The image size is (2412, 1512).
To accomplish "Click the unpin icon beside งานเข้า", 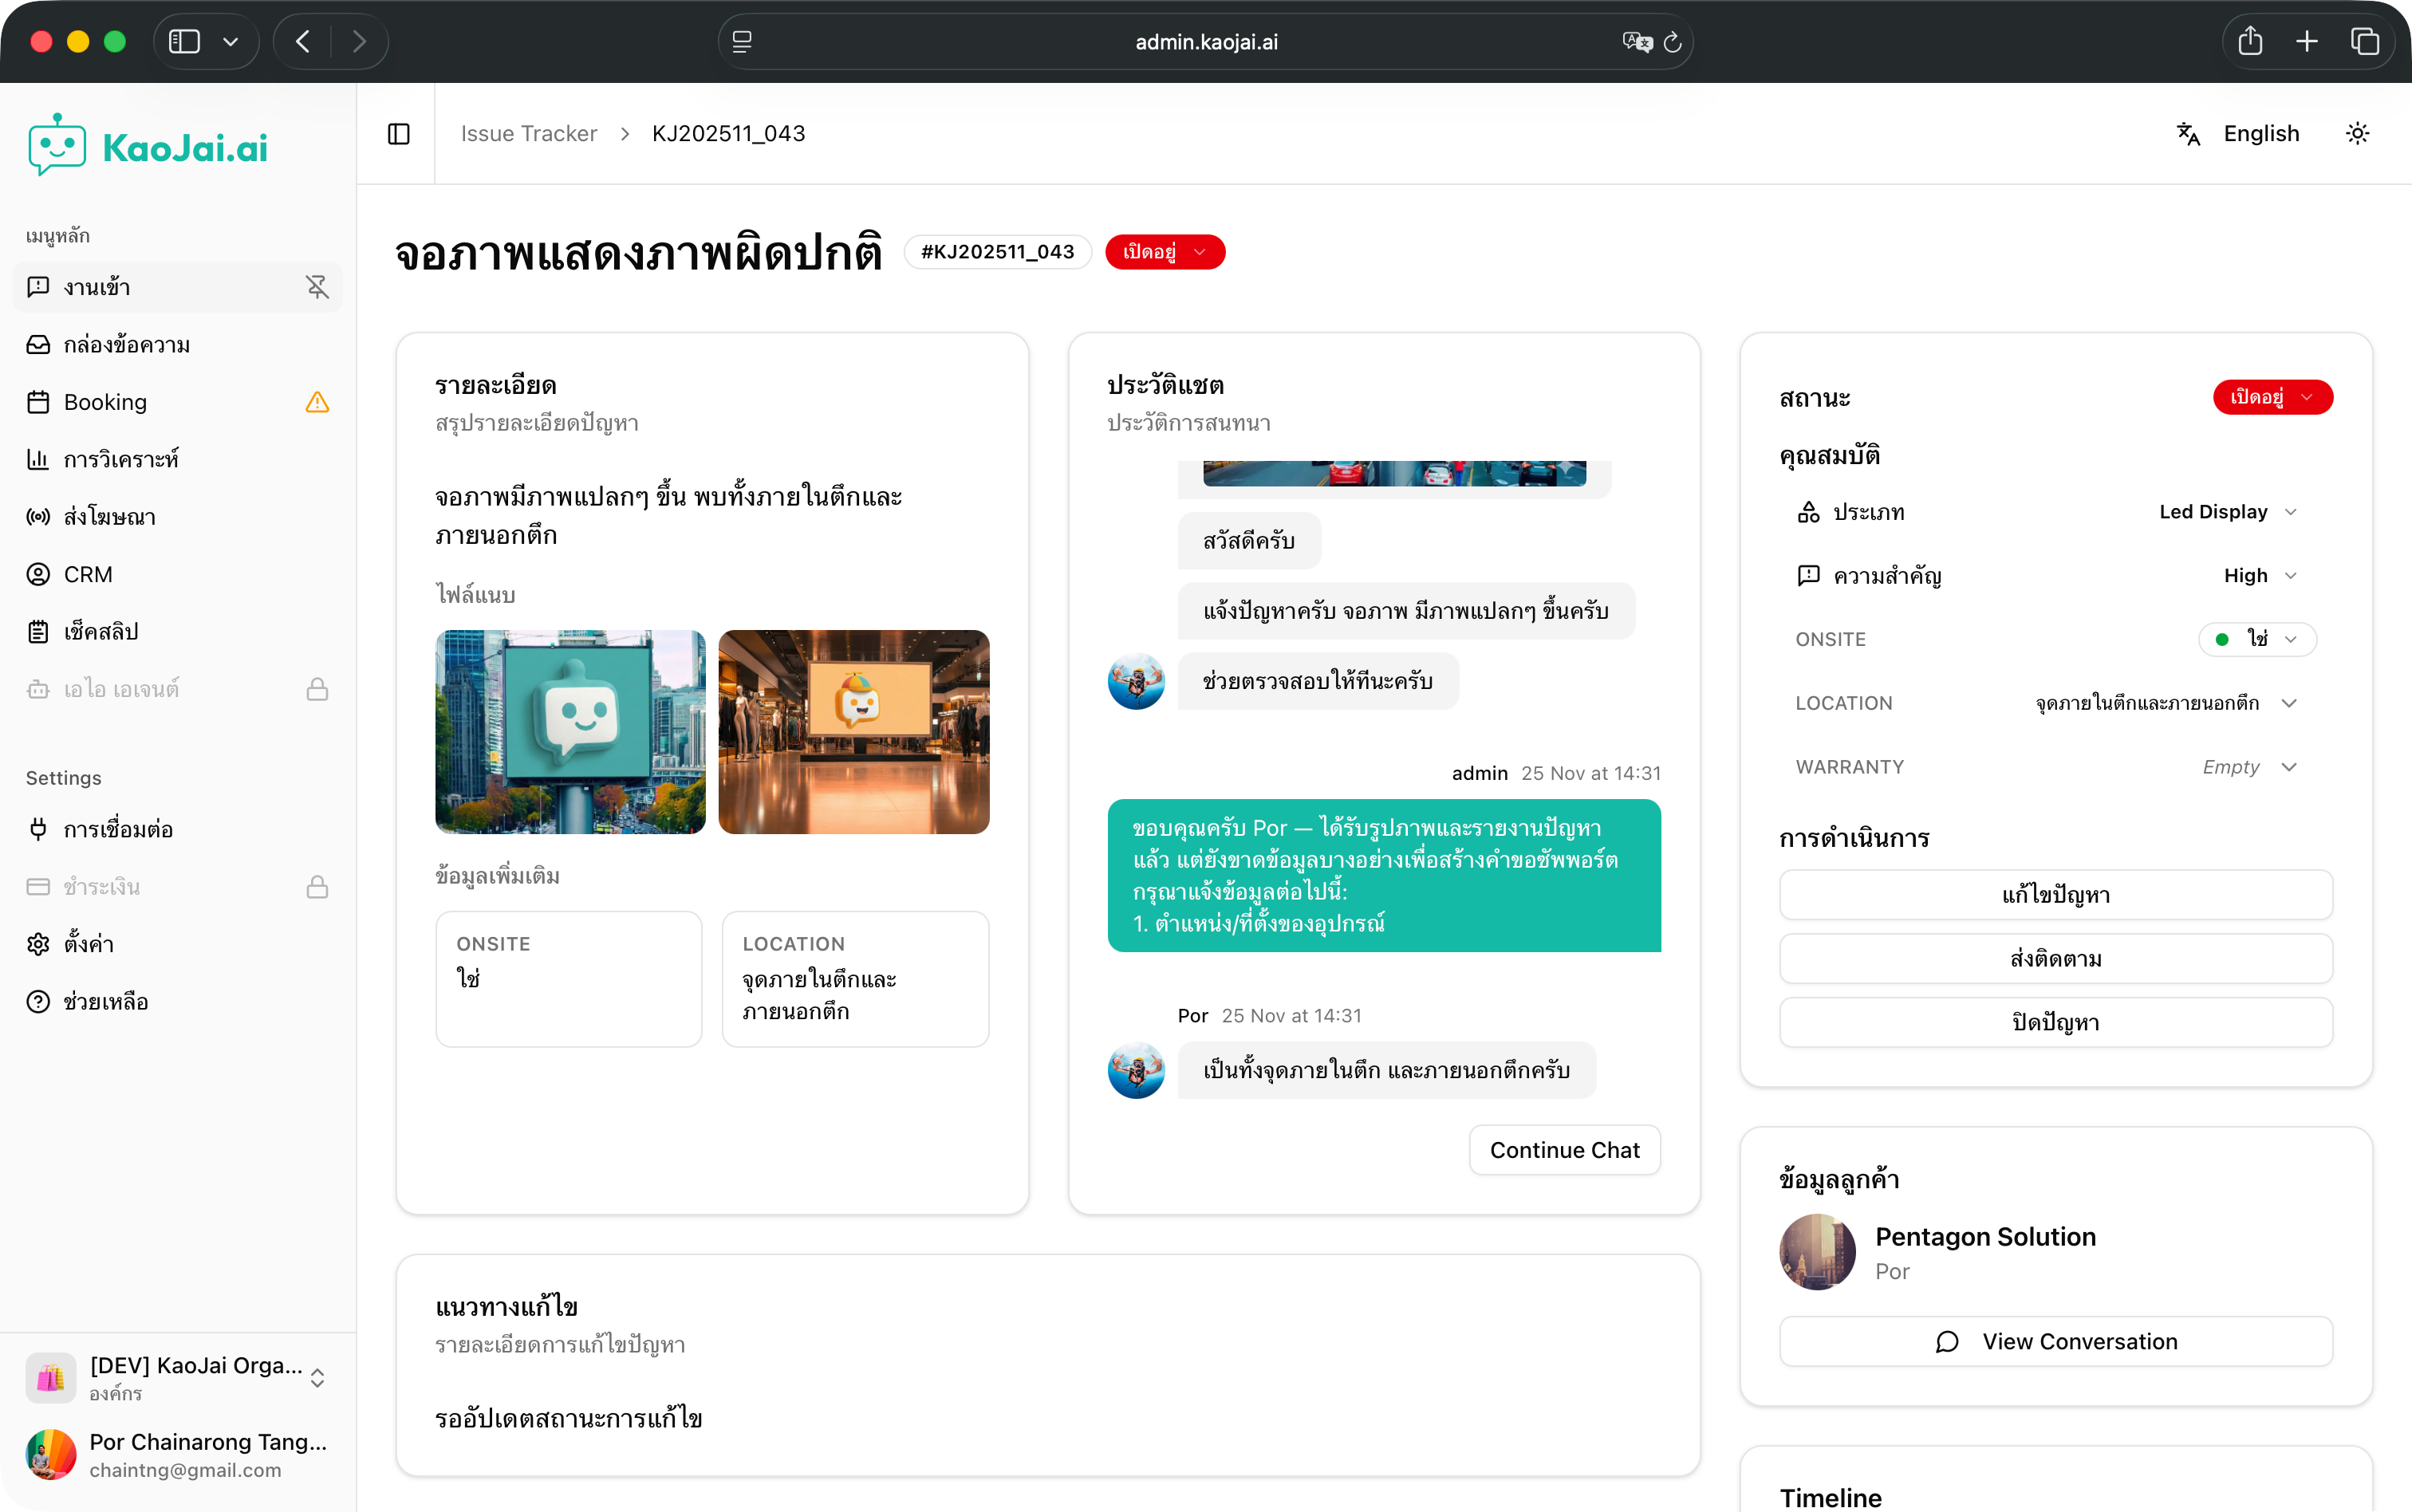I will [317, 287].
